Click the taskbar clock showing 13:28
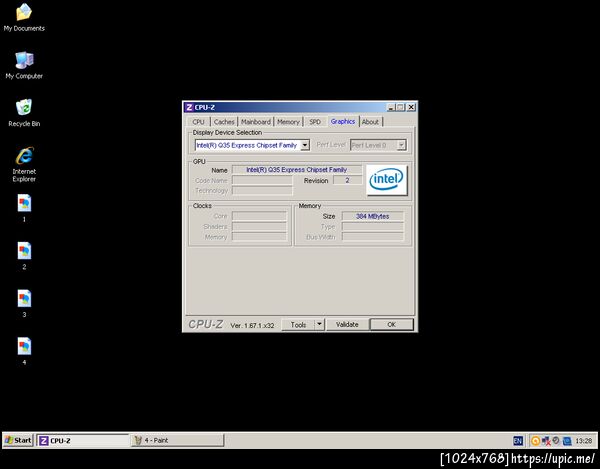This screenshot has height=469, width=600. pyautogui.click(x=584, y=441)
